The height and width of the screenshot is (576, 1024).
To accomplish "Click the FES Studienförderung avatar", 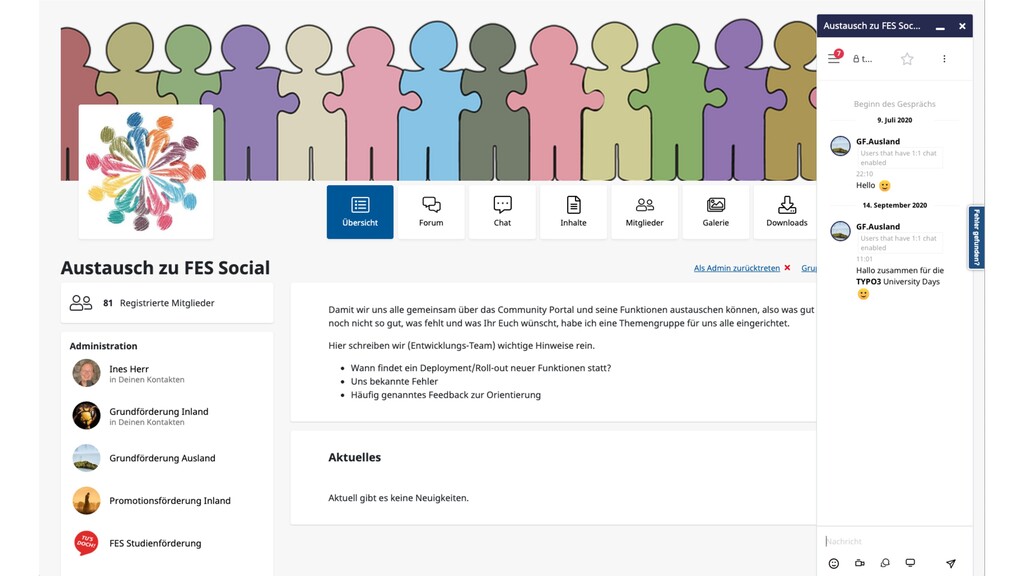I will click(x=87, y=543).
